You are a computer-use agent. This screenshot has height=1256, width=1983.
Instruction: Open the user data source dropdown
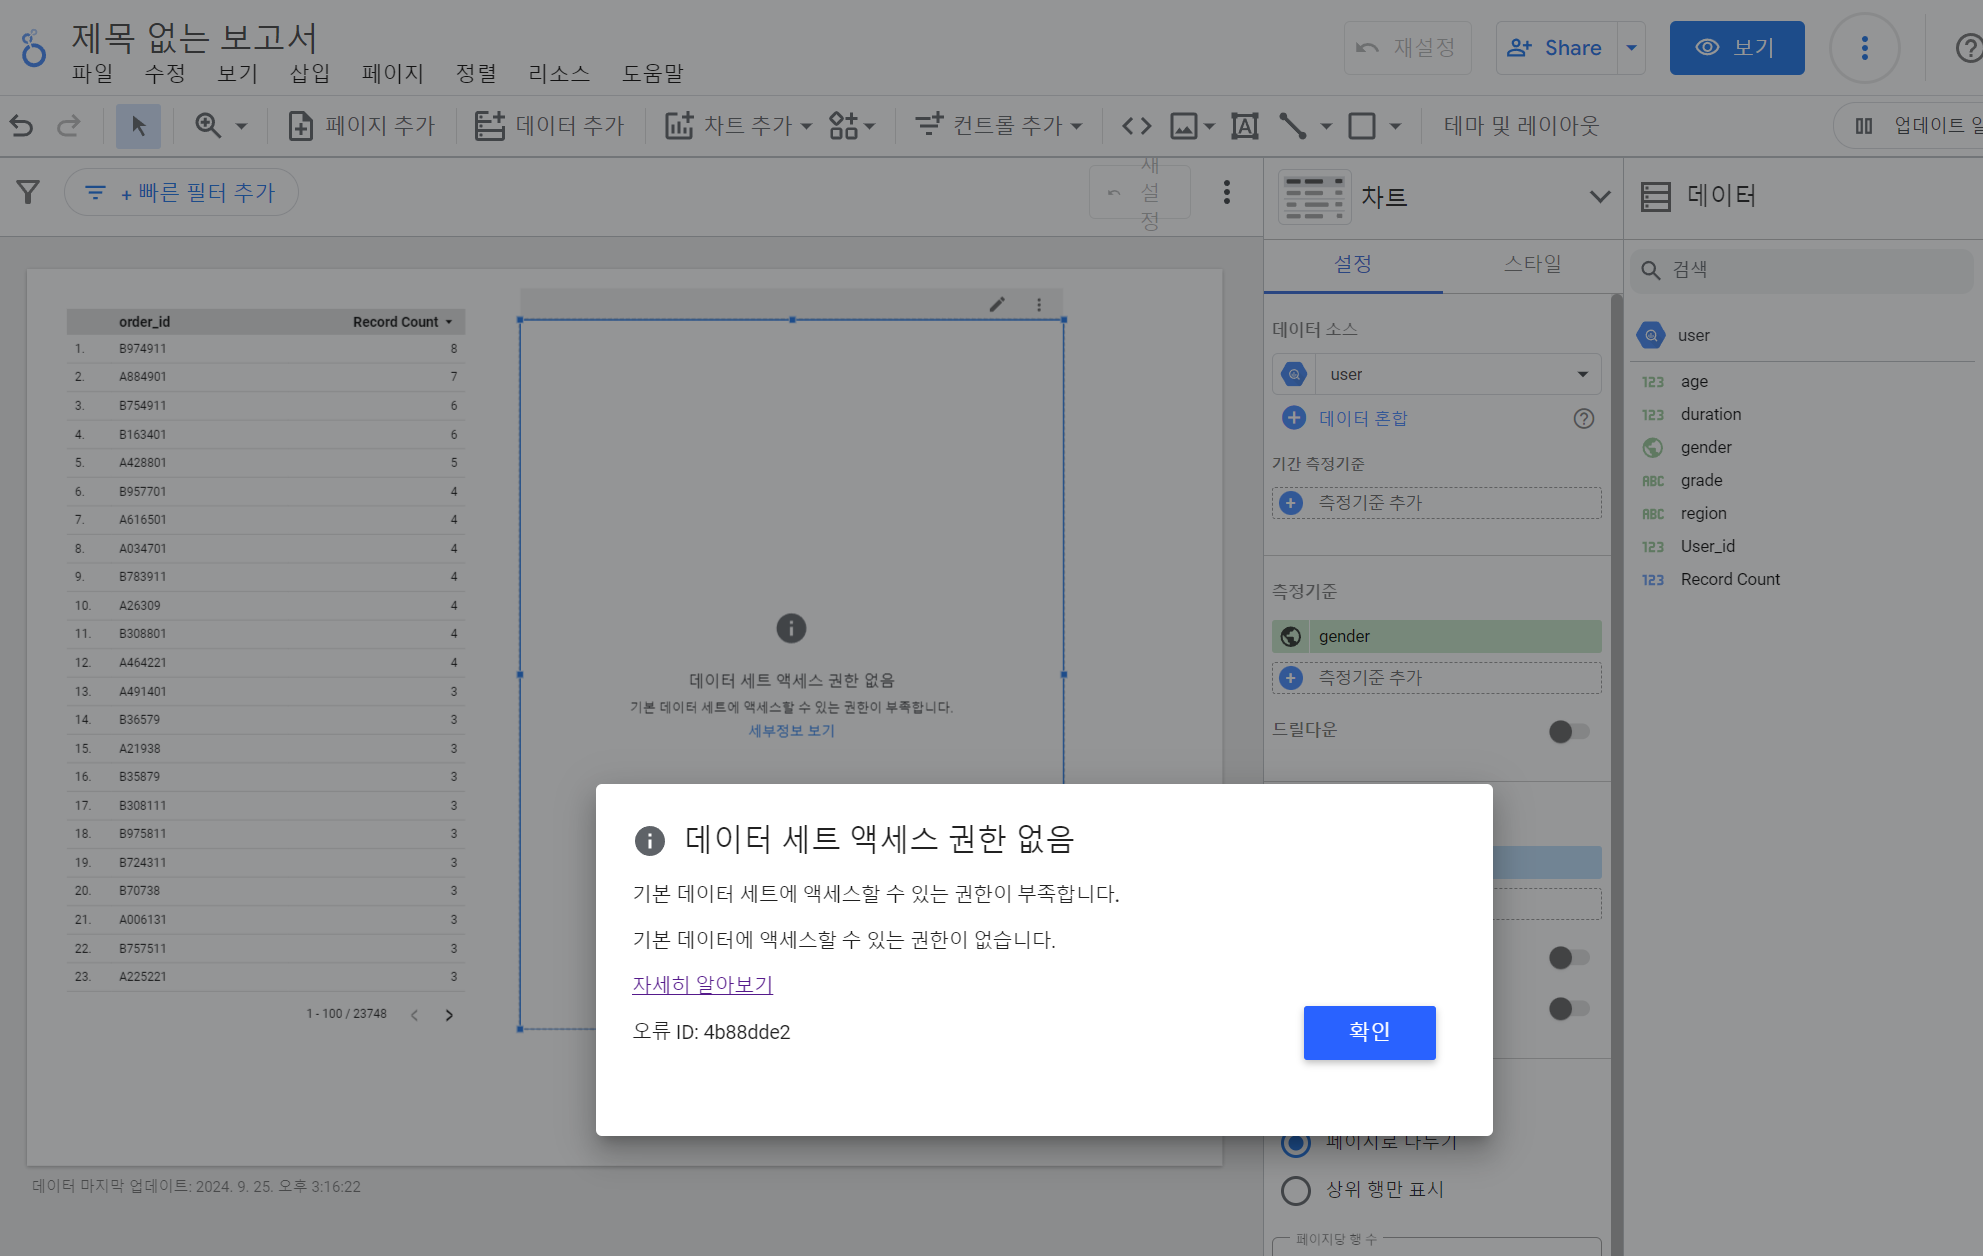click(x=1437, y=374)
